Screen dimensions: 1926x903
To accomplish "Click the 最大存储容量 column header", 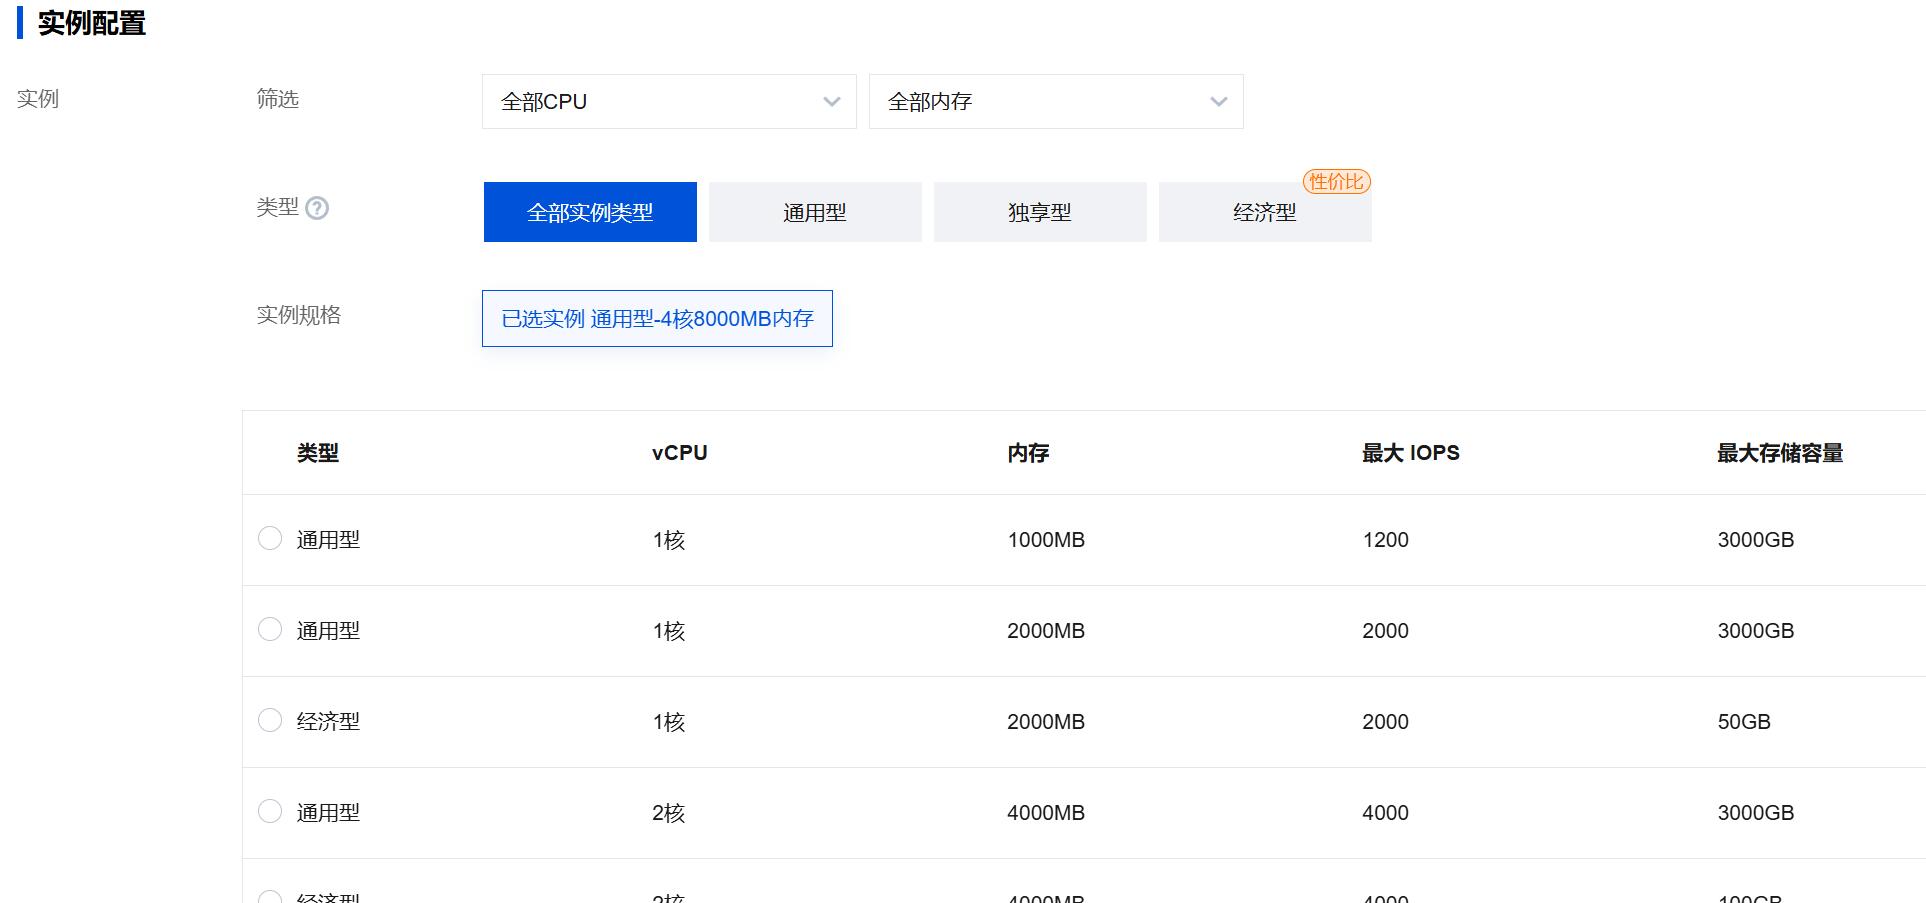I will pyautogui.click(x=1780, y=453).
